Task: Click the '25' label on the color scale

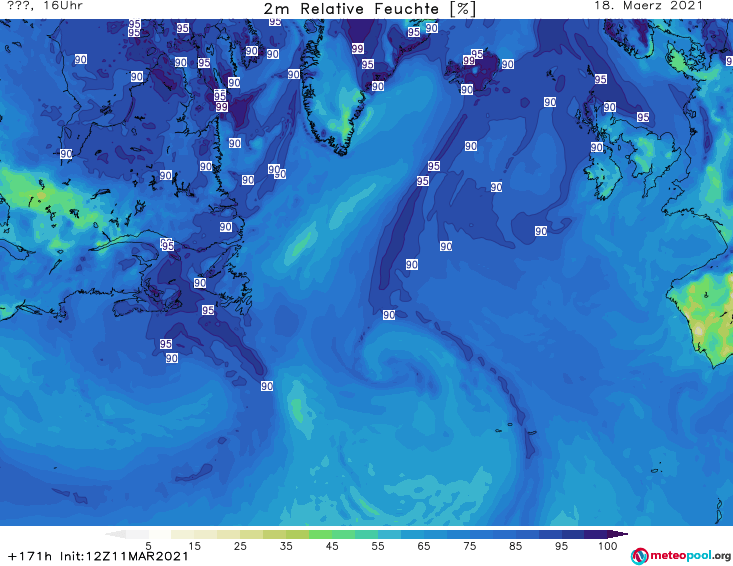Action: tap(240, 546)
